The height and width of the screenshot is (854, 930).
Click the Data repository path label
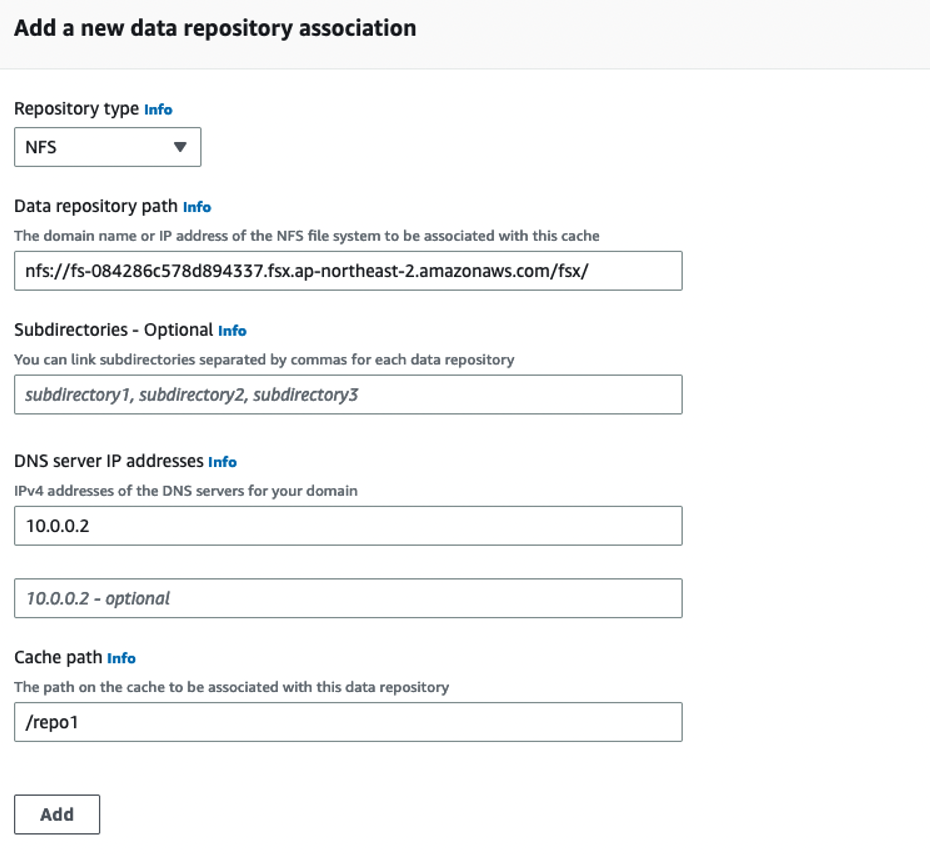pos(95,206)
